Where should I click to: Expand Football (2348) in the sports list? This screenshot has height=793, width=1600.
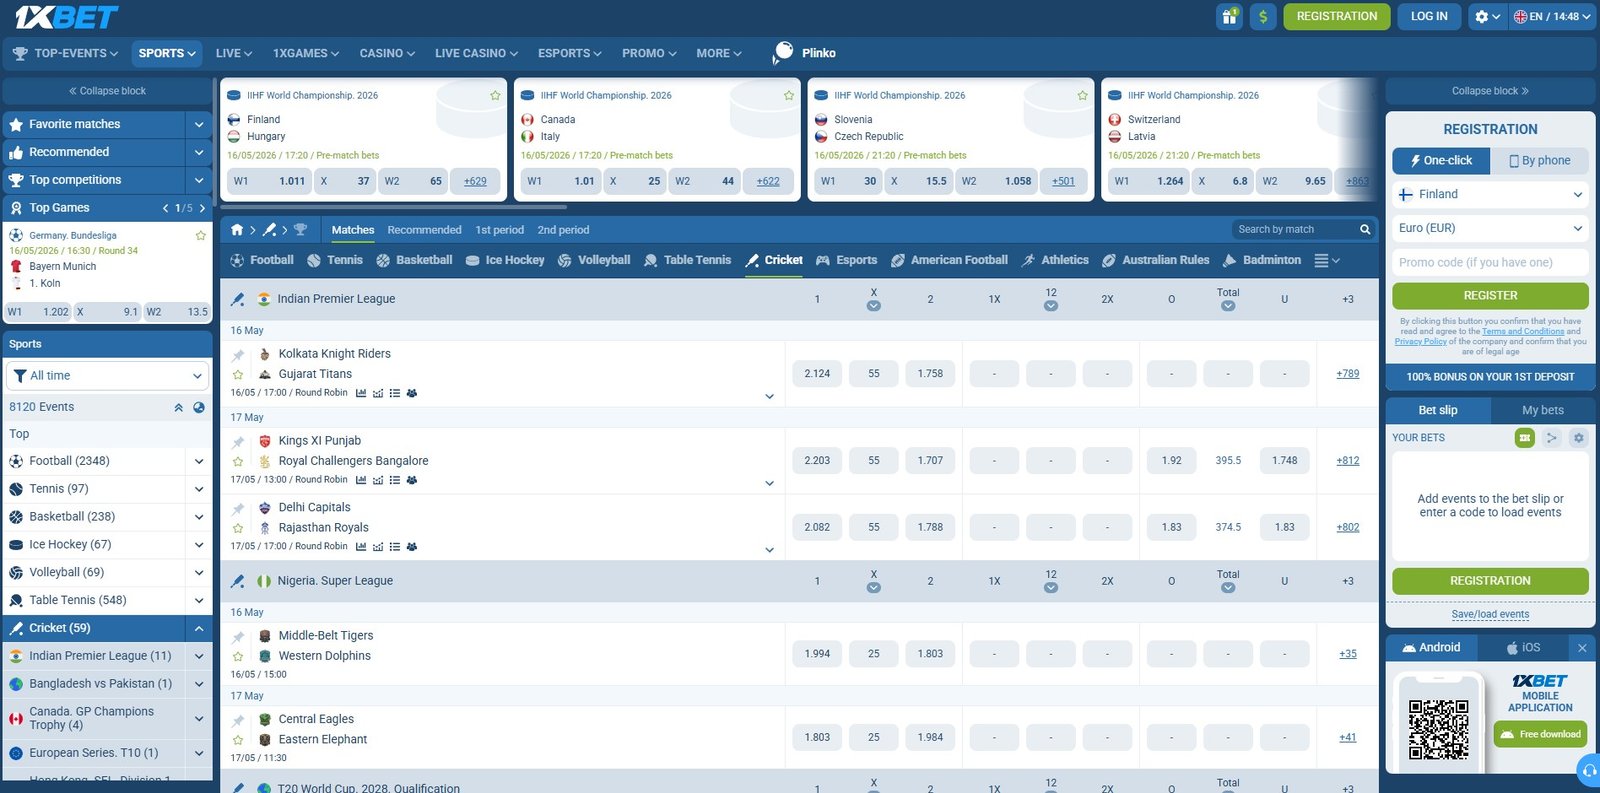pos(199,462)
